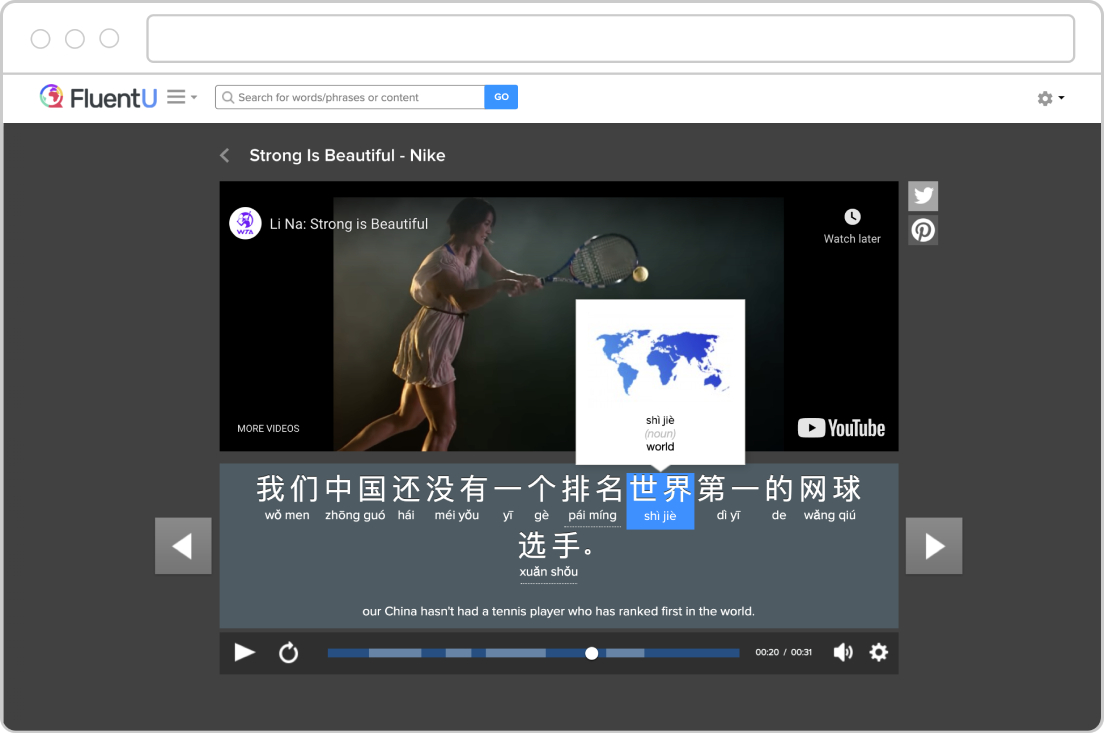Toggle loop replay for the caption
1104x733 pixels.
point(289,652)
